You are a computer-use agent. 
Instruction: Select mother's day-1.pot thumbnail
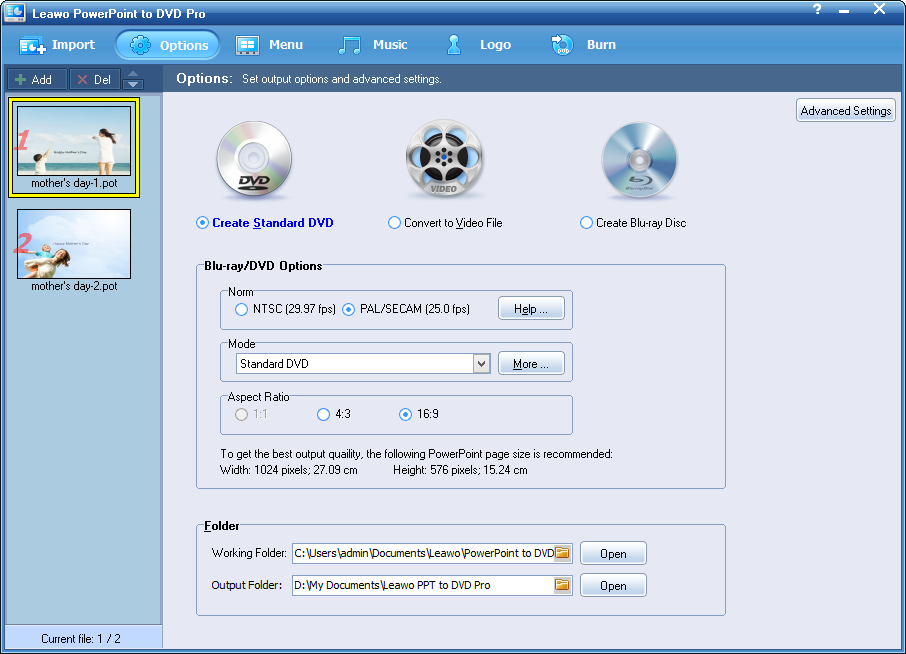[74, 147]
